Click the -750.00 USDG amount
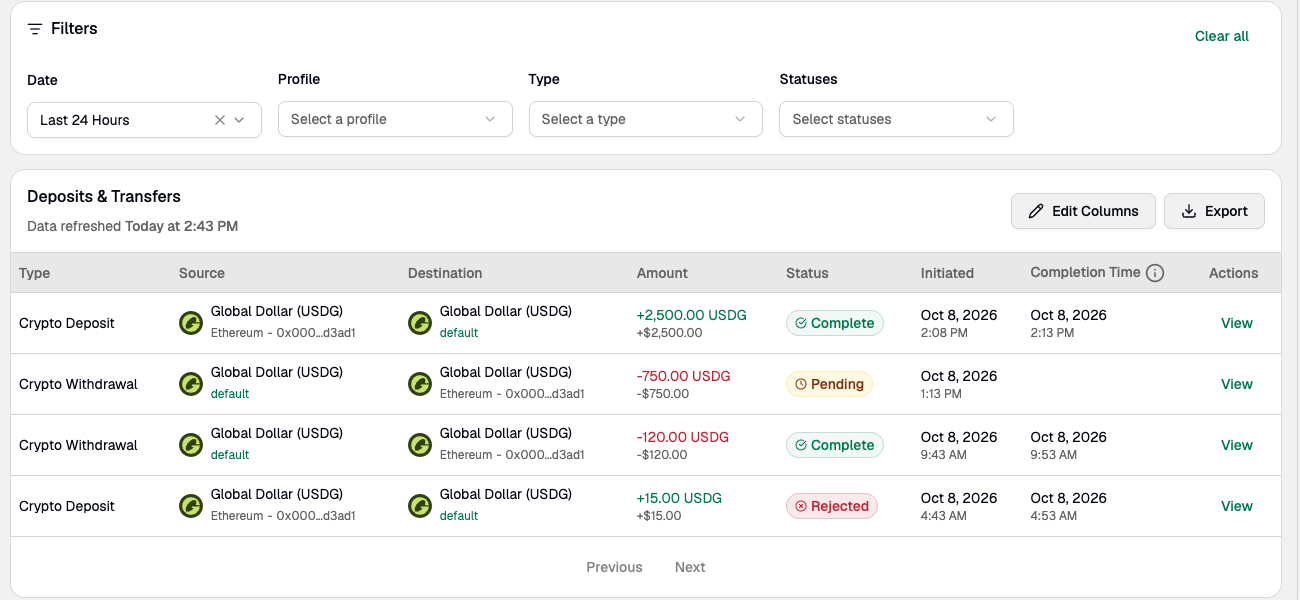Viewport: 1300px width, 600px height. (x=684, y=376)
